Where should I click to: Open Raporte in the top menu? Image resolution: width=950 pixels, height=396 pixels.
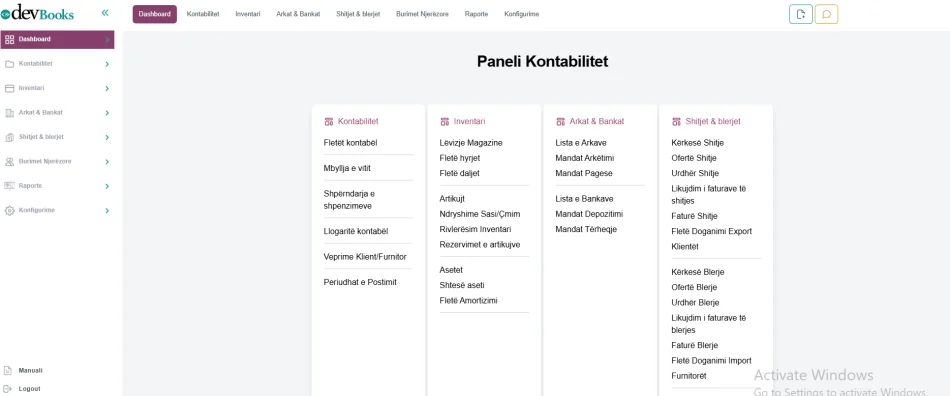(x=476, y=14)
